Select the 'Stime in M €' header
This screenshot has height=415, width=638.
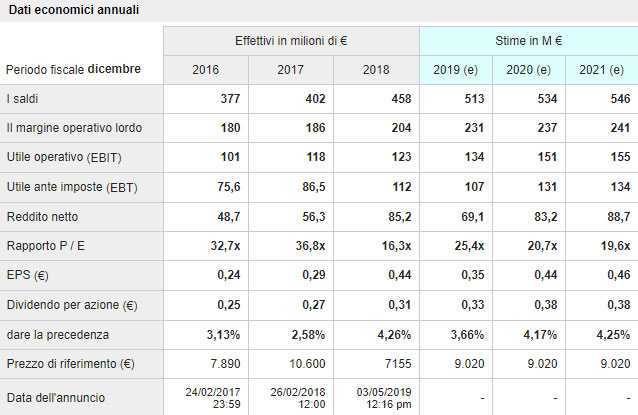(528, 39)
